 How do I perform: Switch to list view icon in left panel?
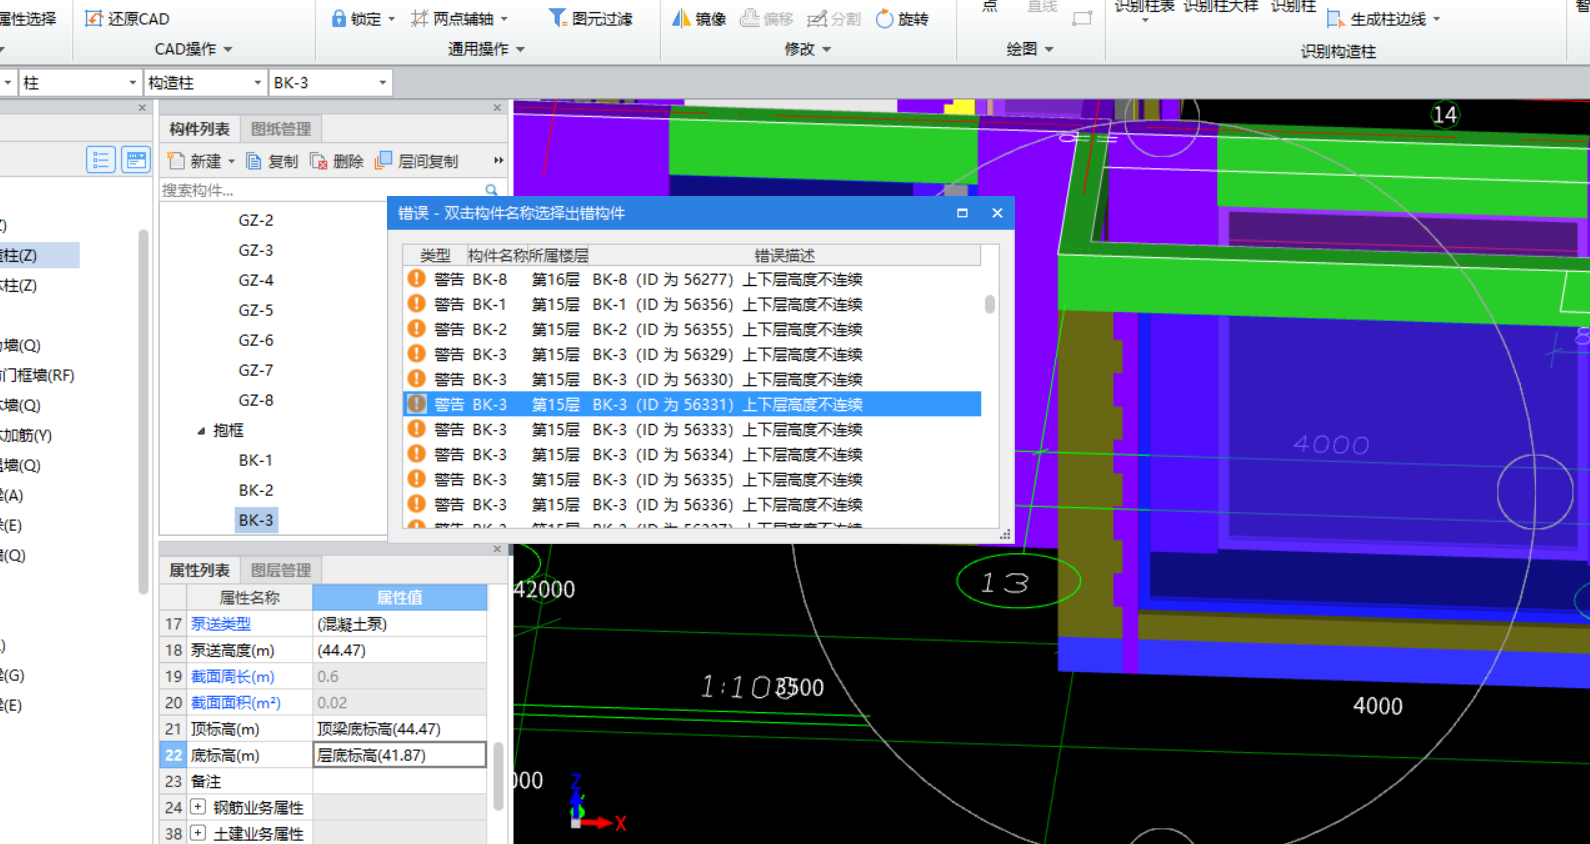(x=101, y=160)
